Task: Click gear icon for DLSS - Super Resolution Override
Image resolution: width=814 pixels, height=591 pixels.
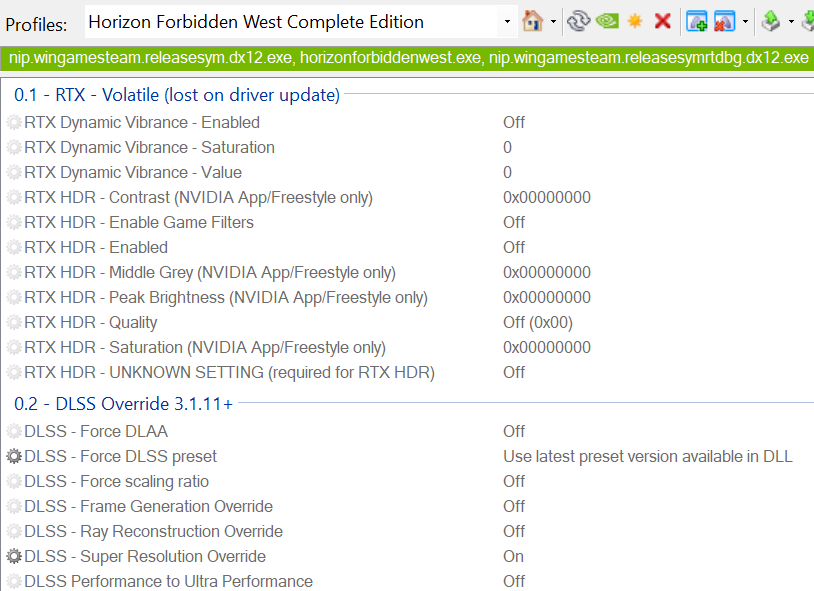Action: click(x=14, y=556)
